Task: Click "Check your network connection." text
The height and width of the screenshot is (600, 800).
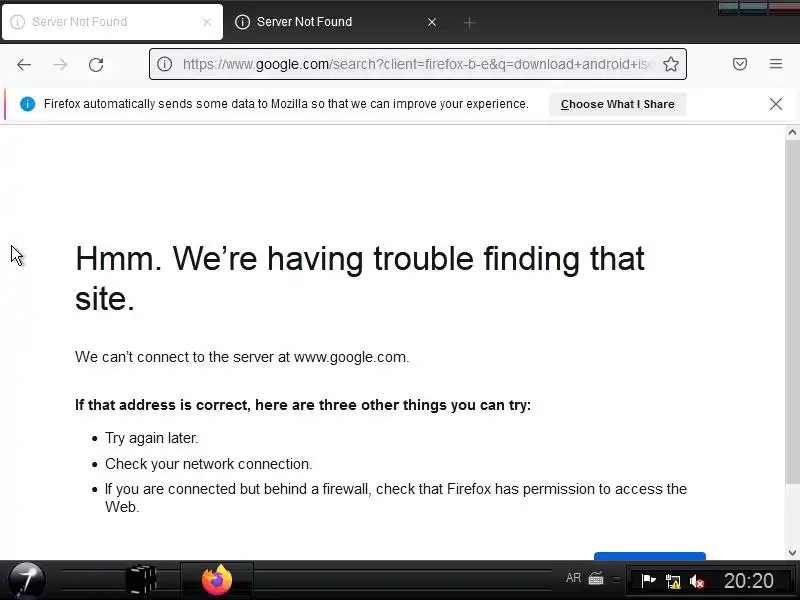Action: point(208,464)
